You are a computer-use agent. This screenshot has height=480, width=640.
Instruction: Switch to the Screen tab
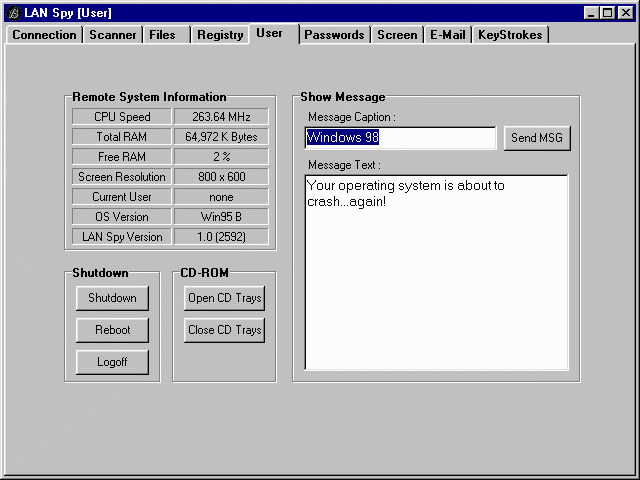pos(397,35)
